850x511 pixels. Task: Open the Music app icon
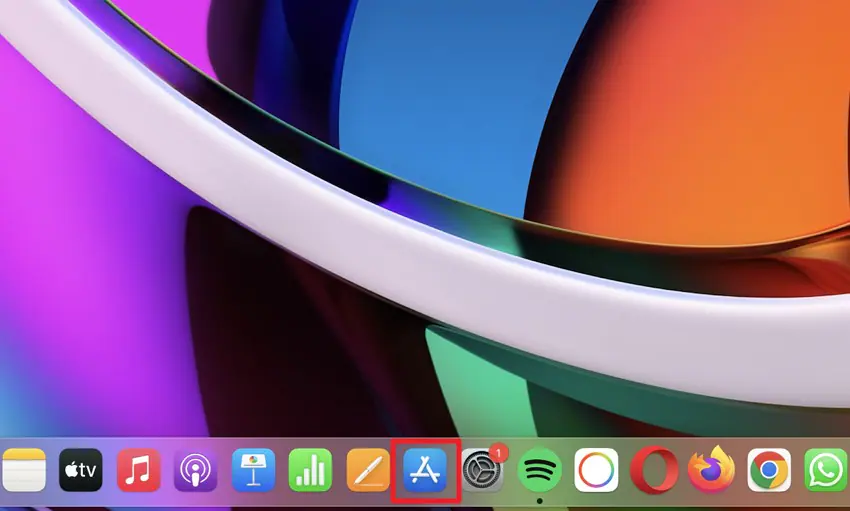138,470
